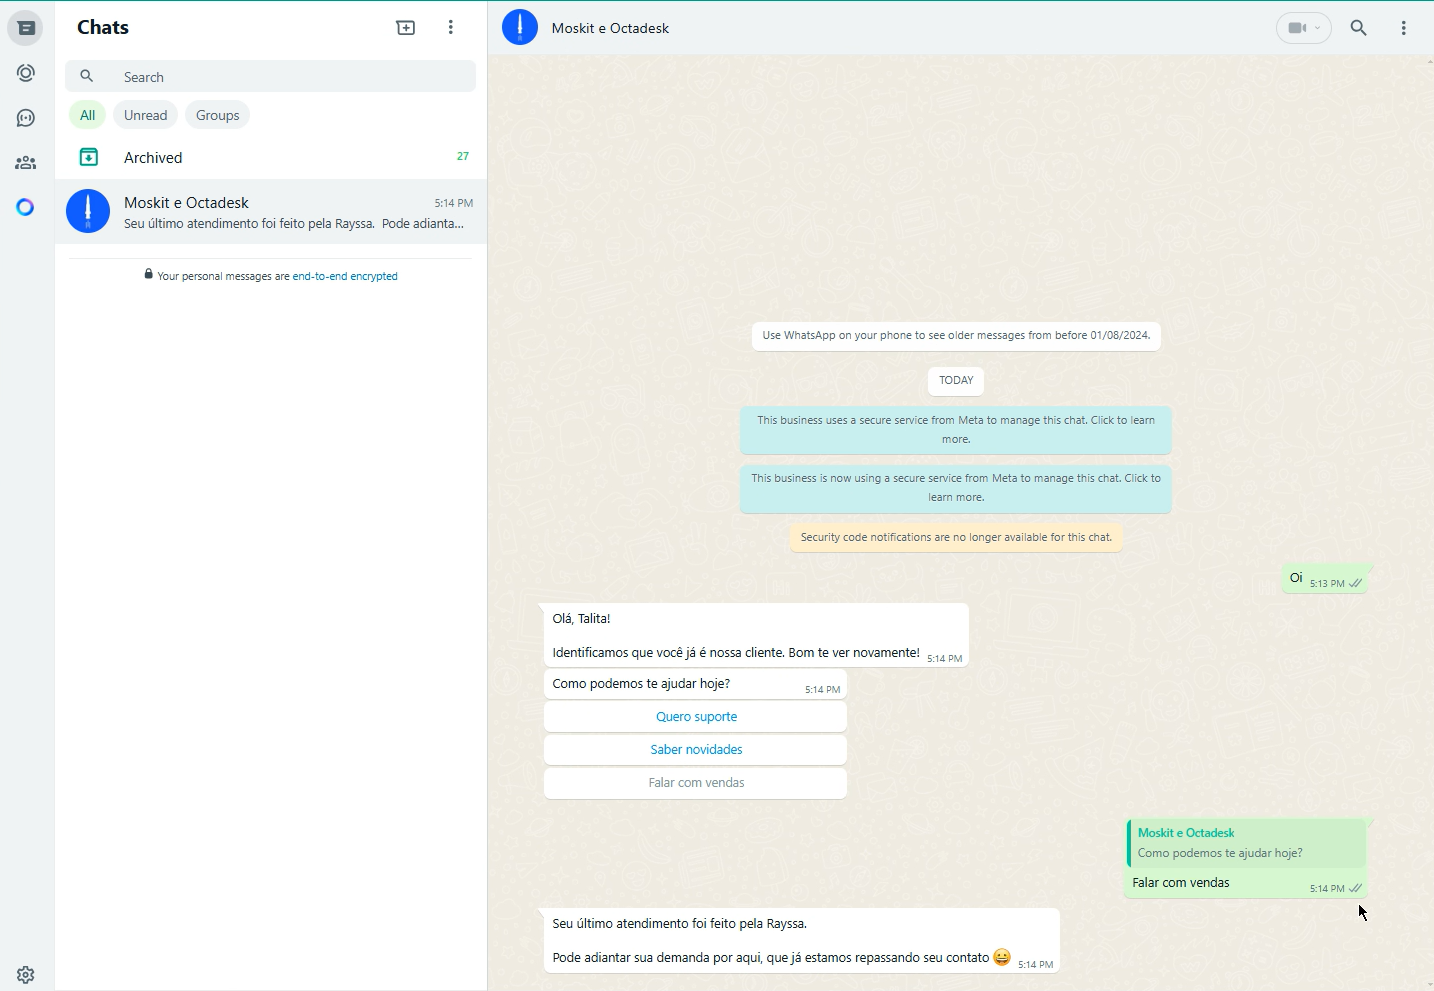Open the Channels sidebar icon
The width and height of the screenshot is (1434, 991).
point(26,119)
